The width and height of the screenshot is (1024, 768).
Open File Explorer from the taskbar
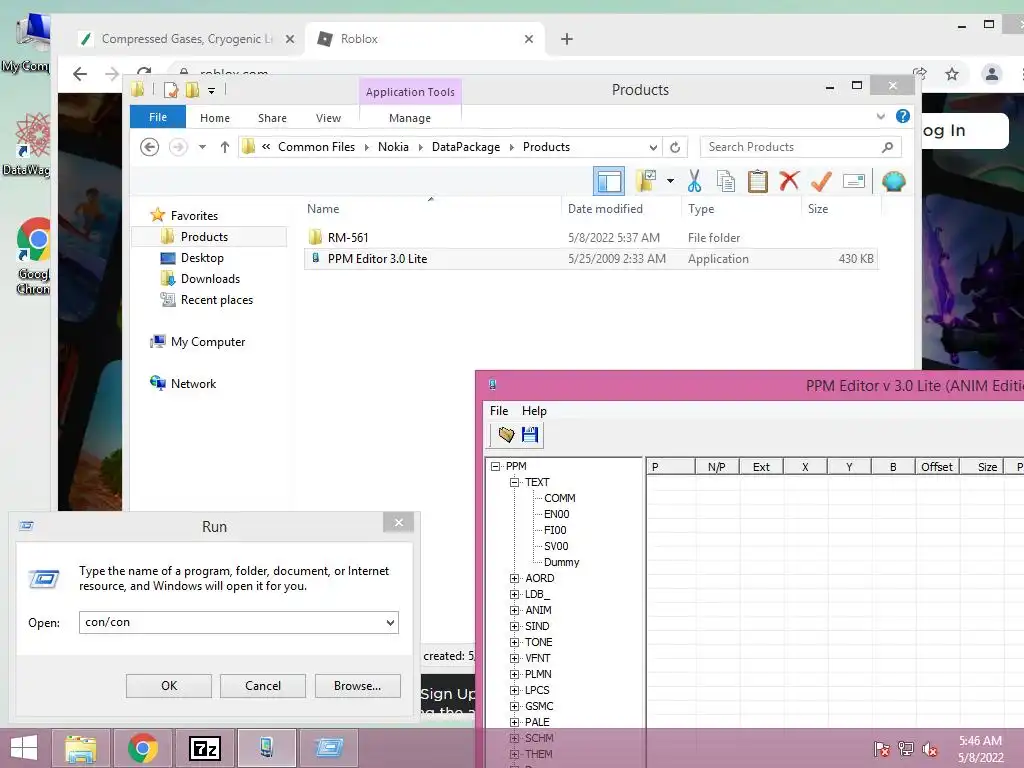tap(81, 748)
